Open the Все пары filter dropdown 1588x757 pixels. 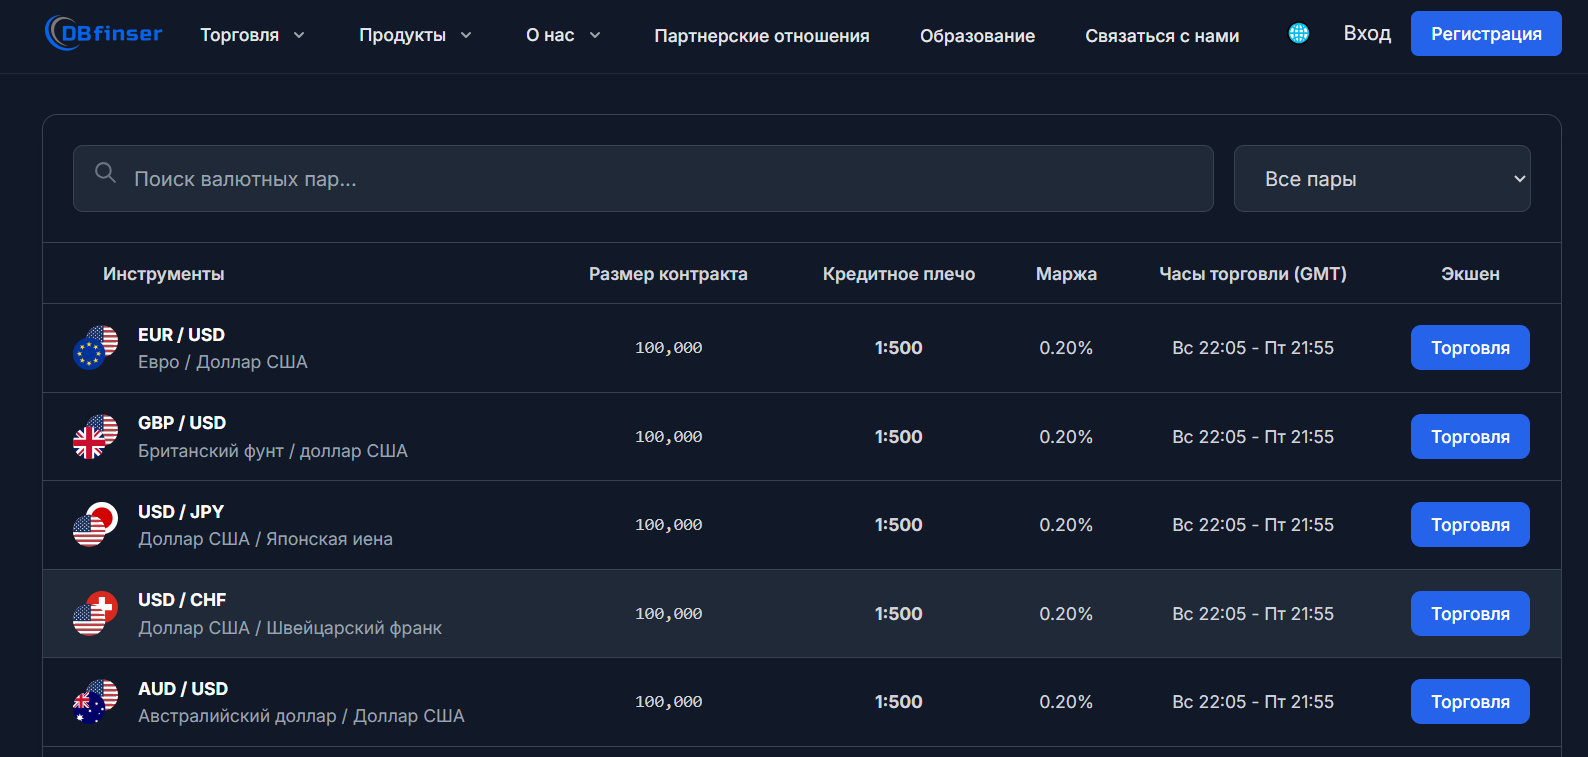1381,179
